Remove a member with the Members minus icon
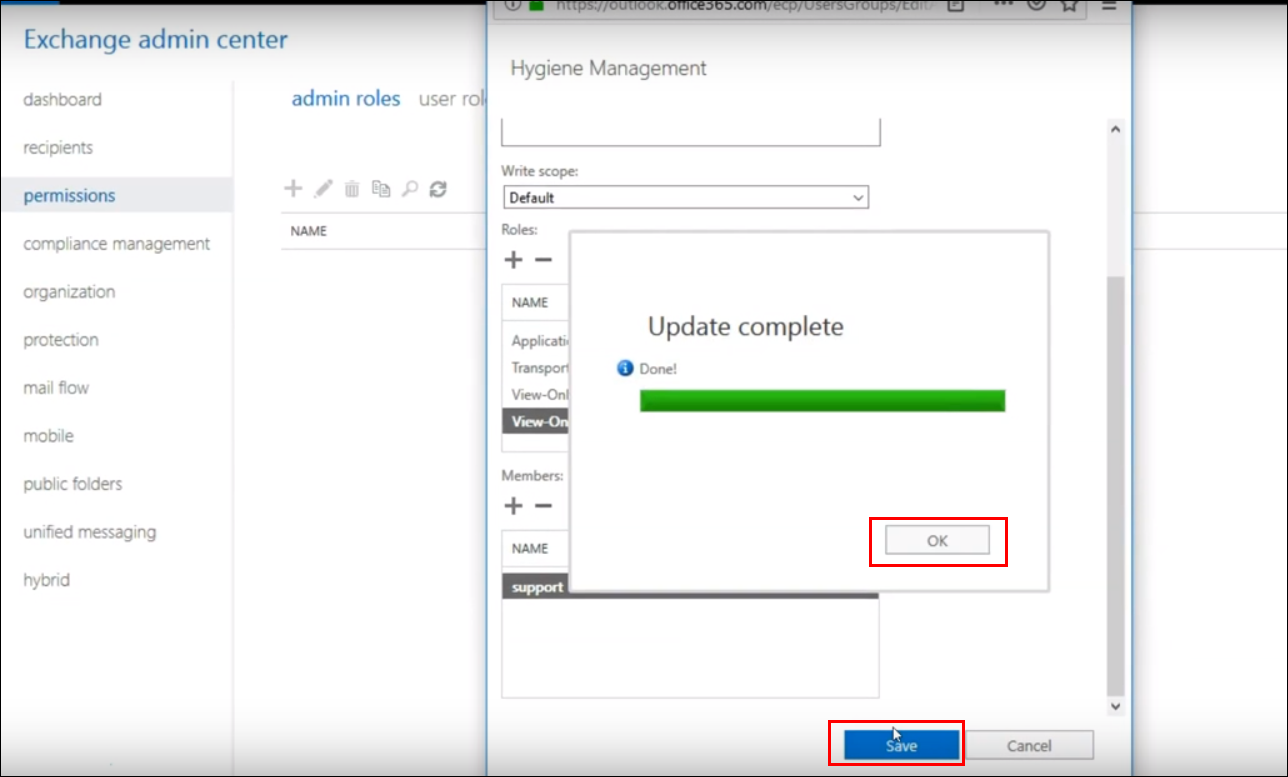Viewport: 1288px width, 777px height. (x=543, y=506)
